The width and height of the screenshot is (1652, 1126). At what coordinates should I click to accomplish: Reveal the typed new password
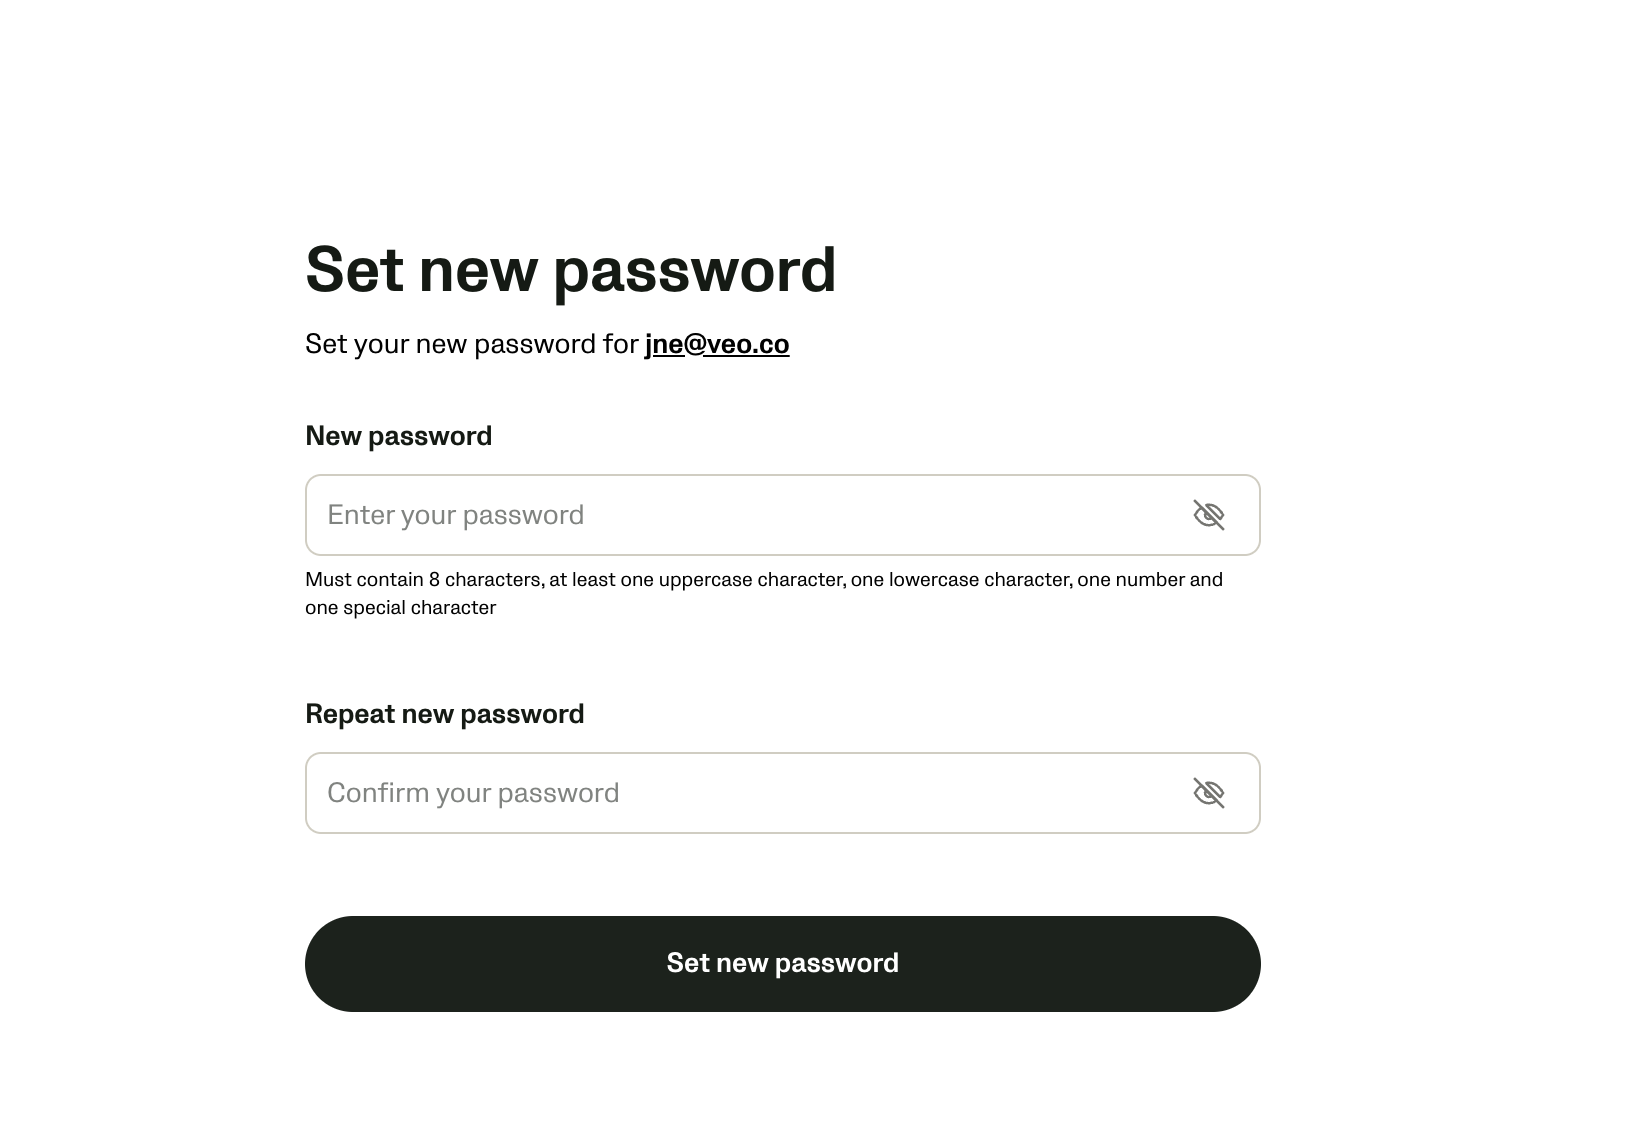click(x=1208, y=515)
